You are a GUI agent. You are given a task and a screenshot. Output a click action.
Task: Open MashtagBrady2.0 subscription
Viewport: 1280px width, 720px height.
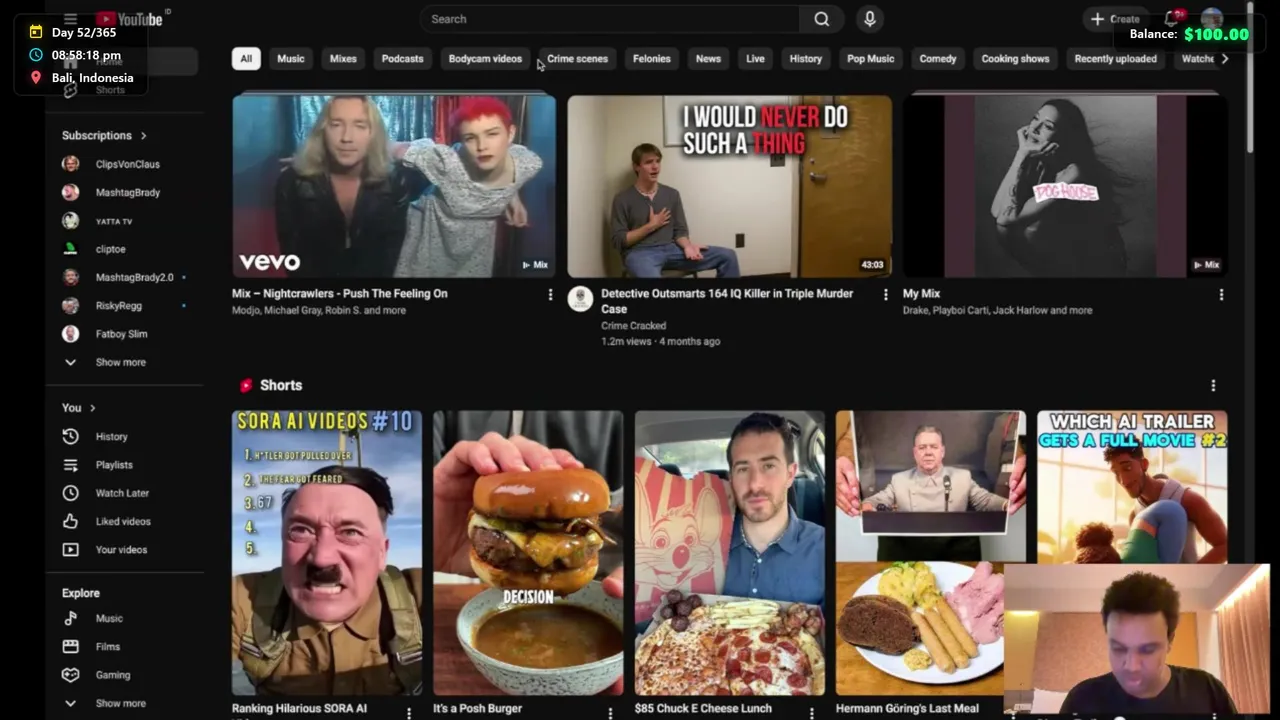[134, 277]
